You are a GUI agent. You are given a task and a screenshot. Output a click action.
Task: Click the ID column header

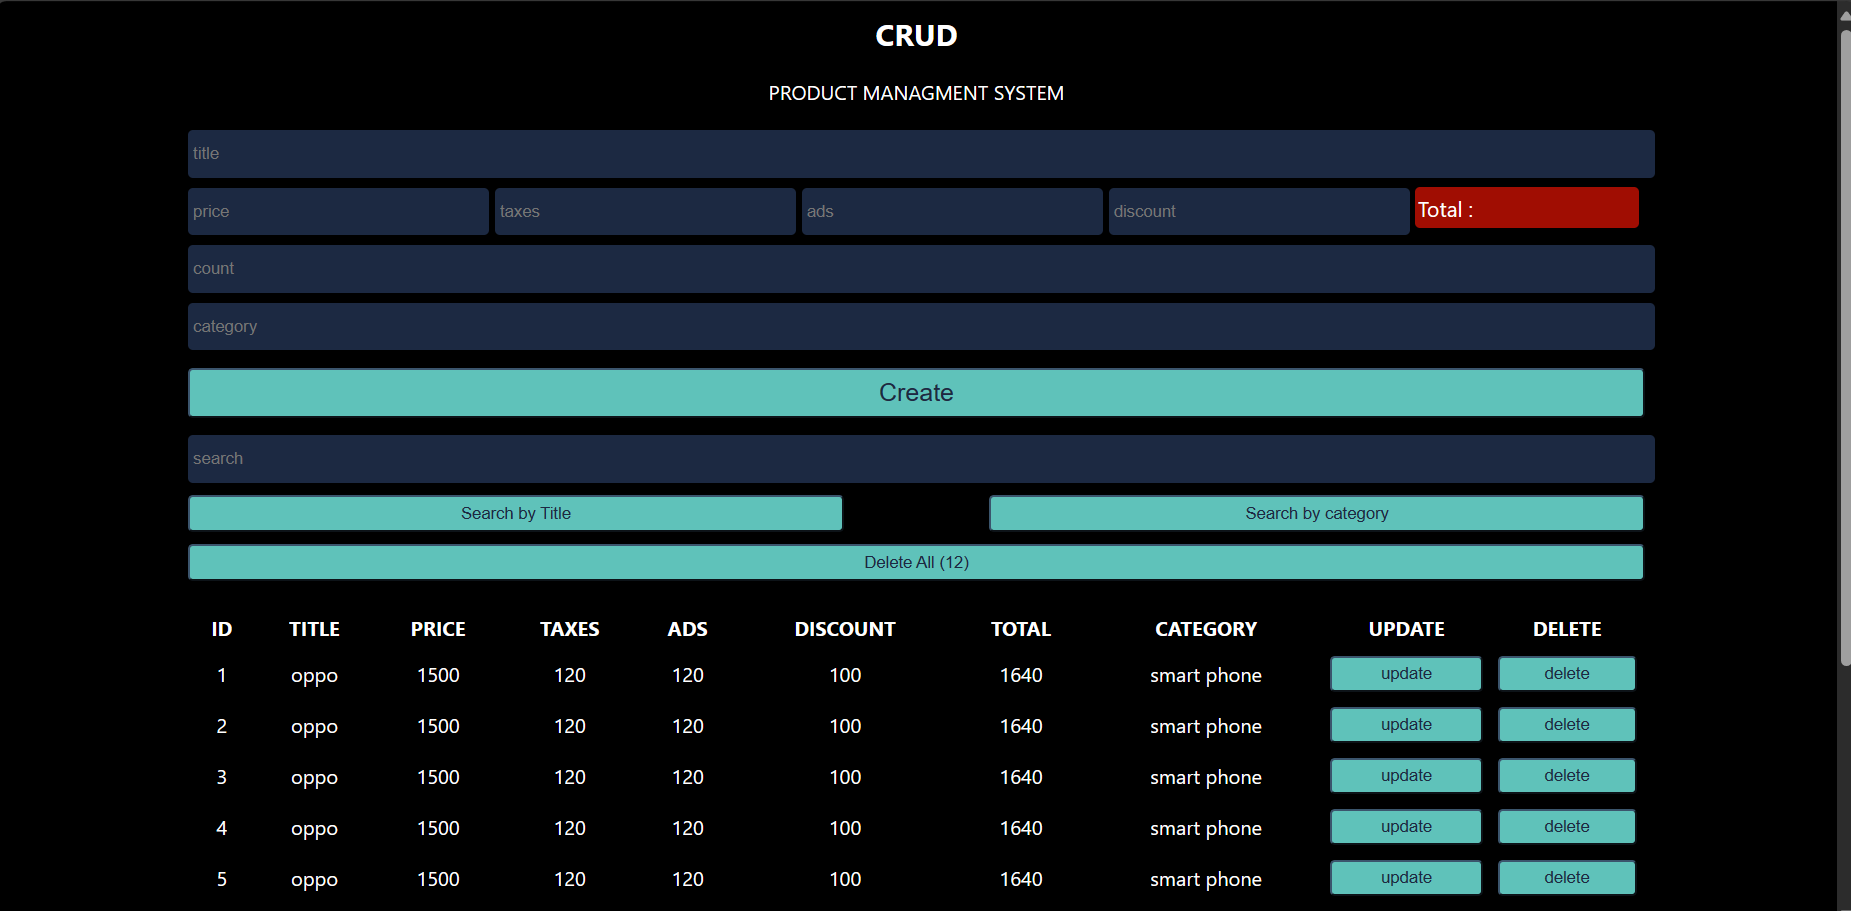(x=222, y=629)
